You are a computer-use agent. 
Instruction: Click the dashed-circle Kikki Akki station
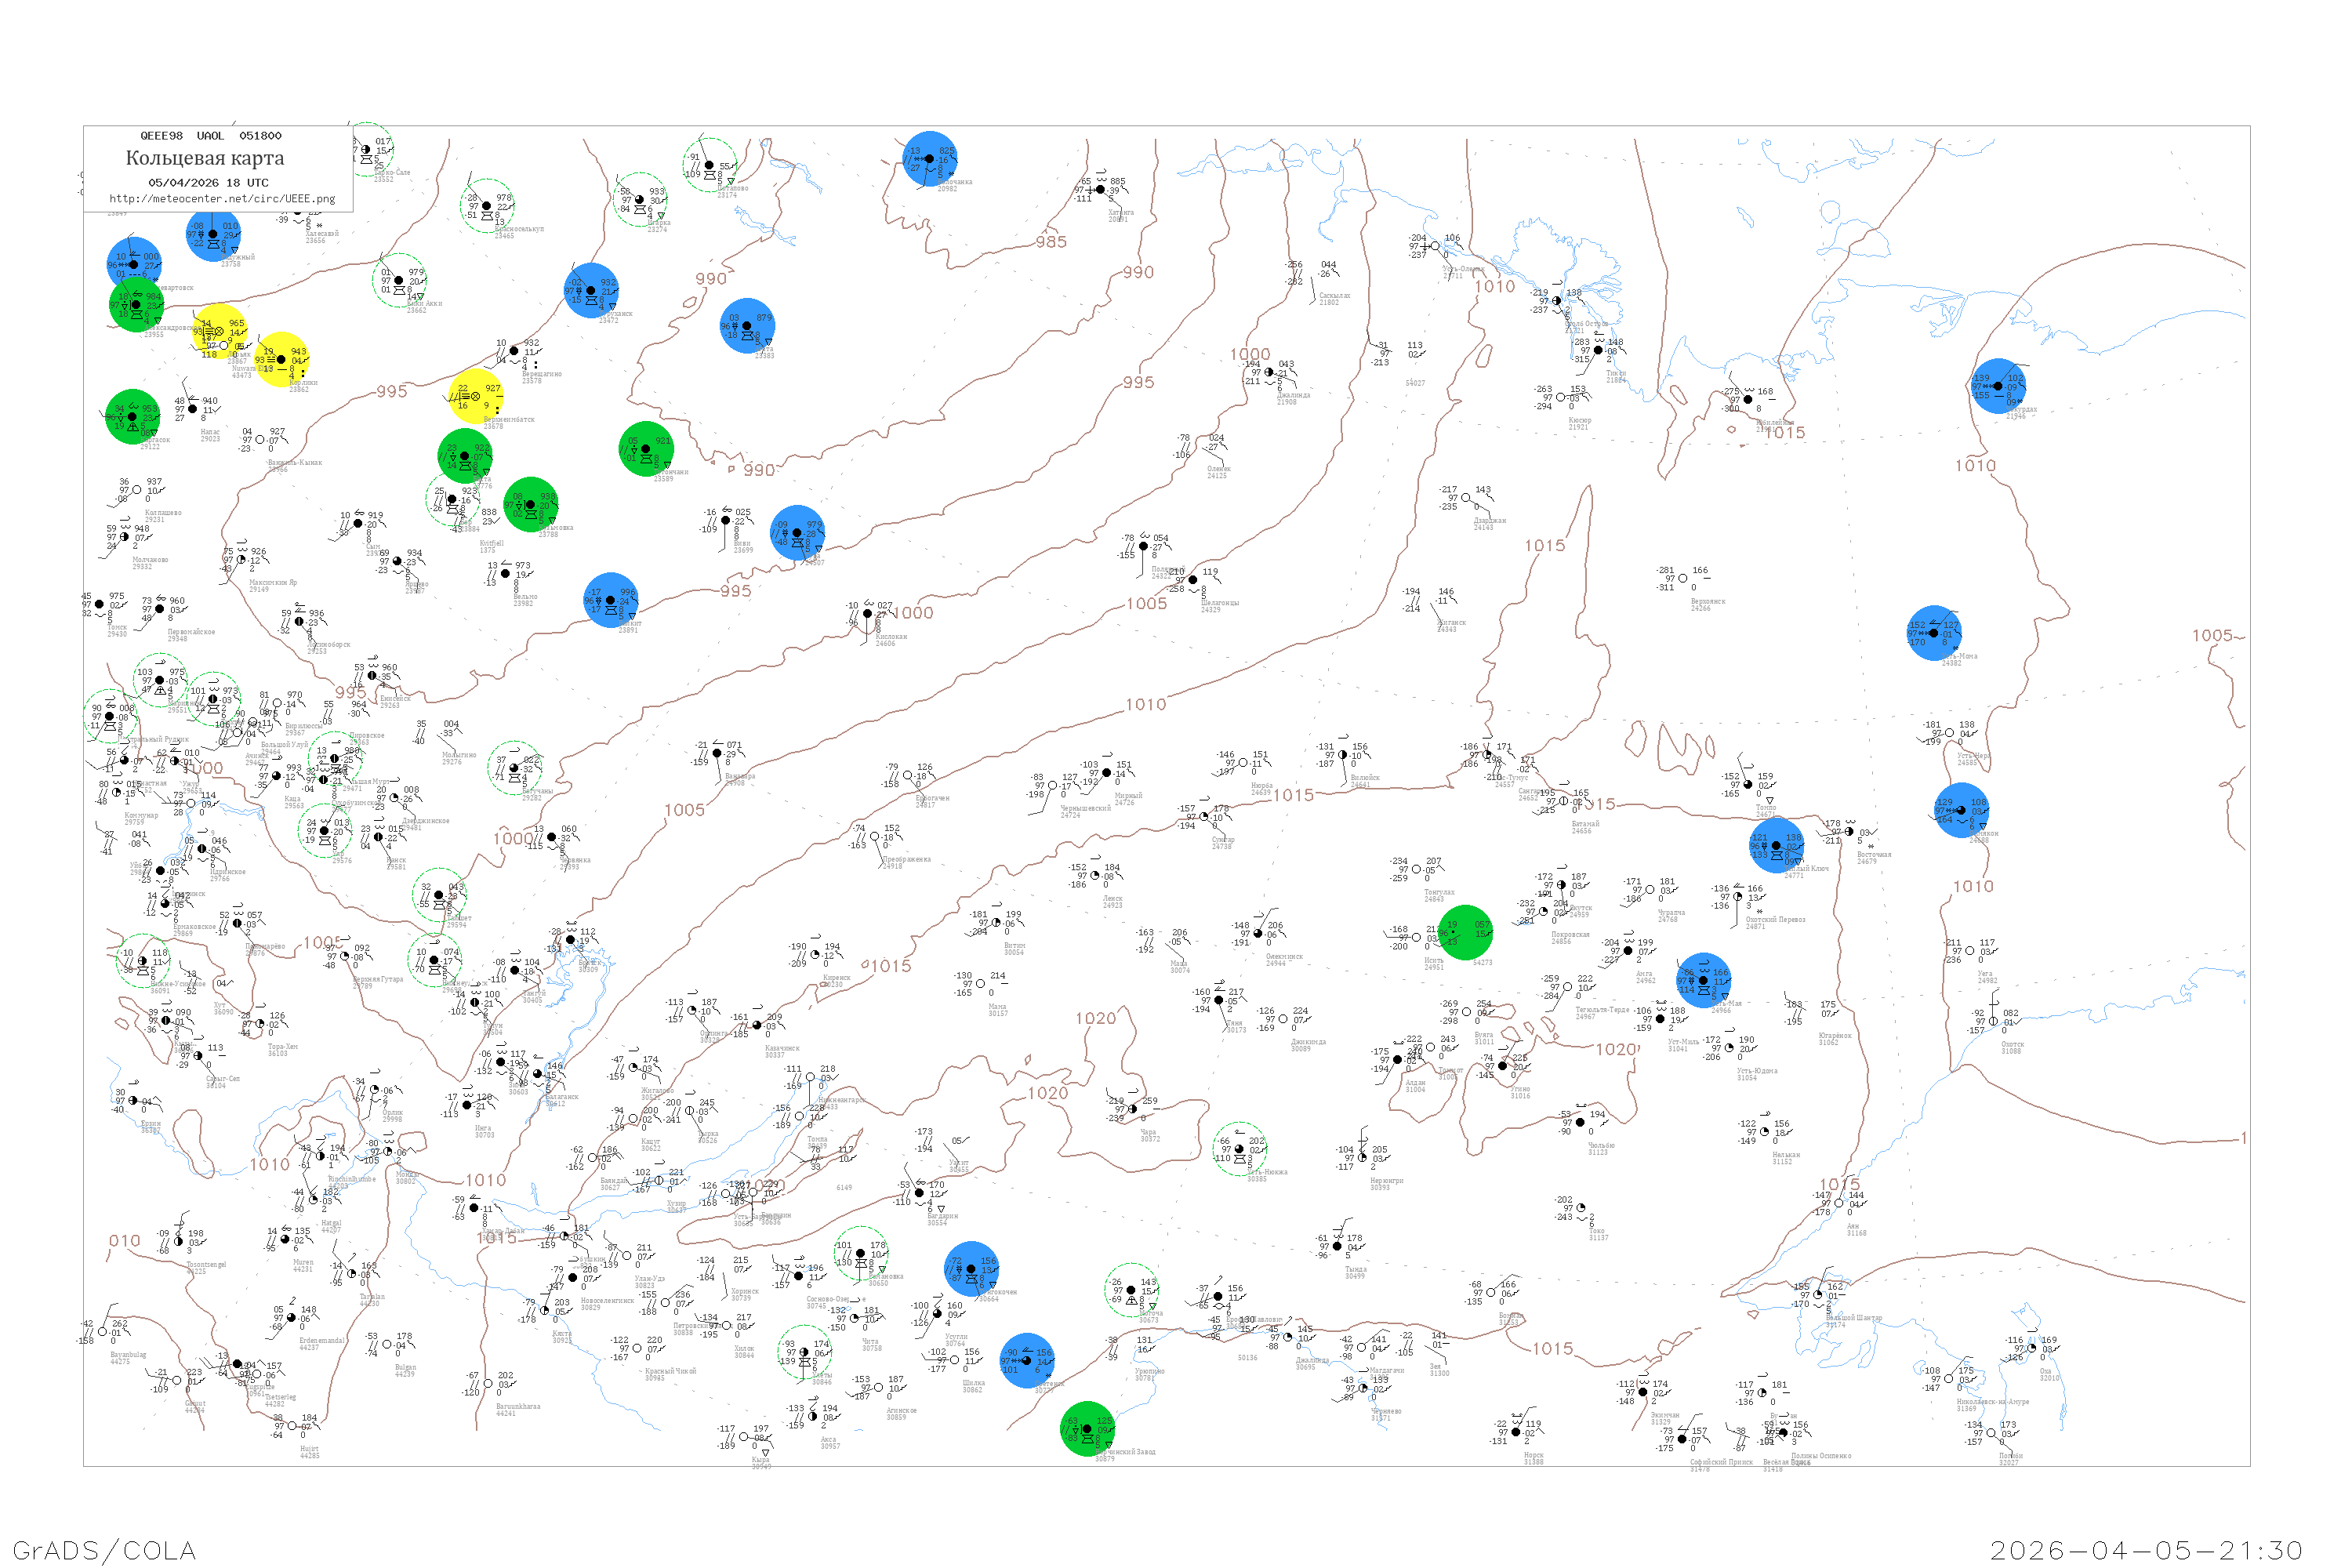pyautogui.click(x=399, y=280)
